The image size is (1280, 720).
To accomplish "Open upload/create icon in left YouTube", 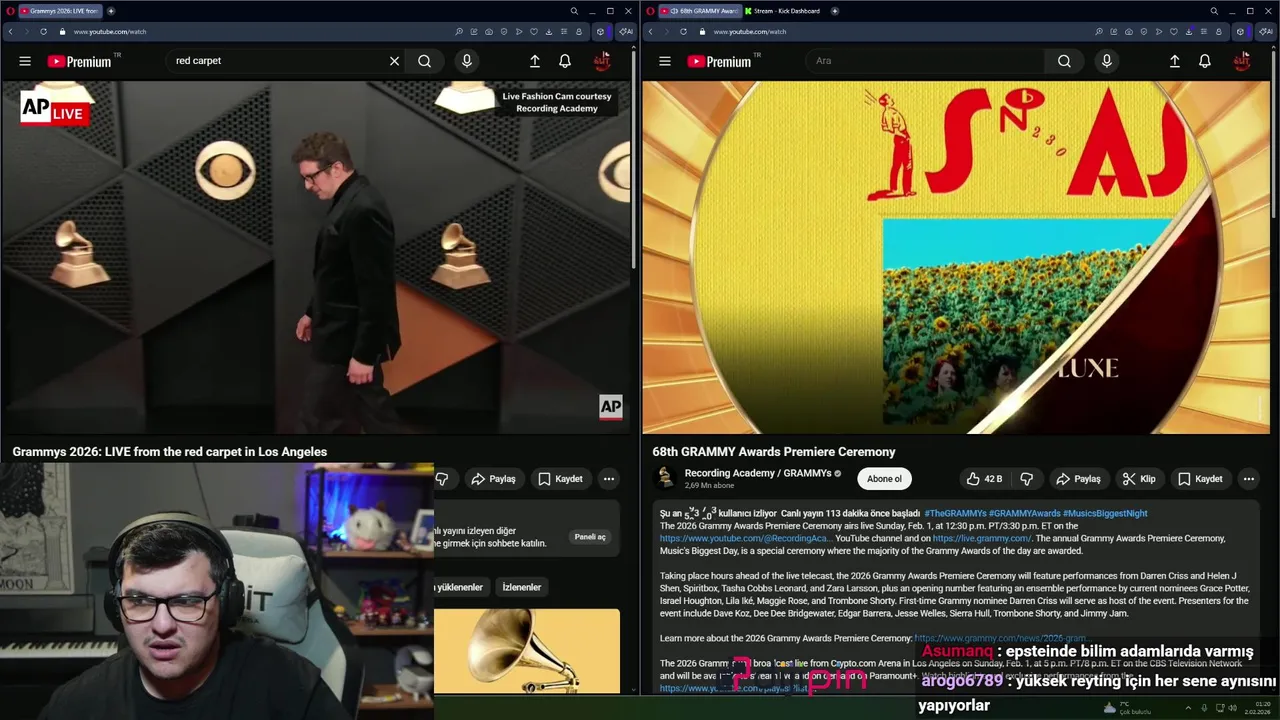I will click(x=535, y=61).
